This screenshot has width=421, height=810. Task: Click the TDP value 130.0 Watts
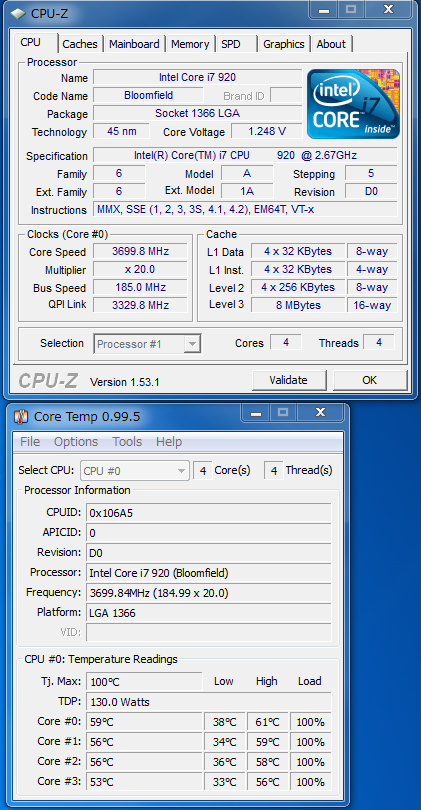209,702
